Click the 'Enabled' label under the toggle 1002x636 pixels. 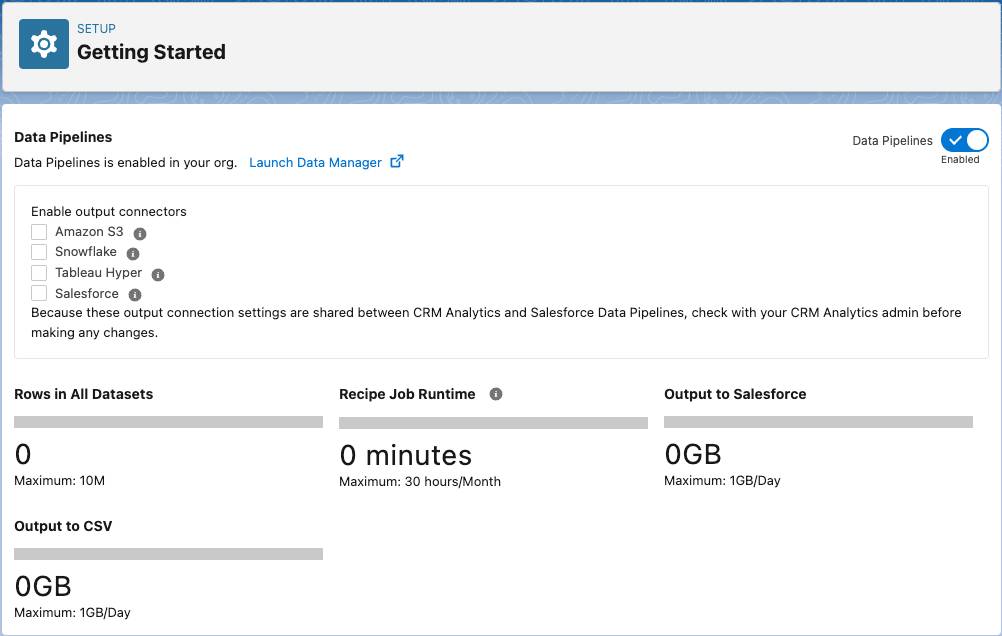[x=960, y=160]
